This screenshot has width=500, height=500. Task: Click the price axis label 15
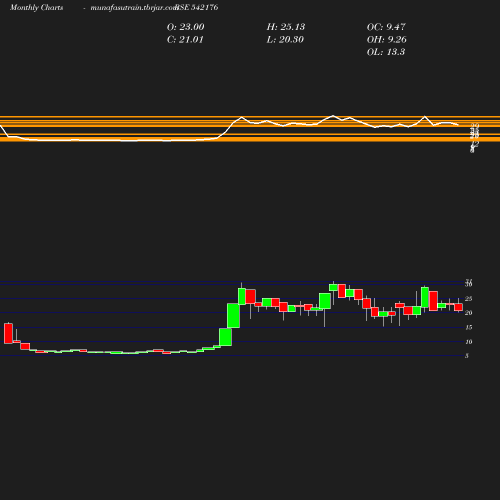468,327
